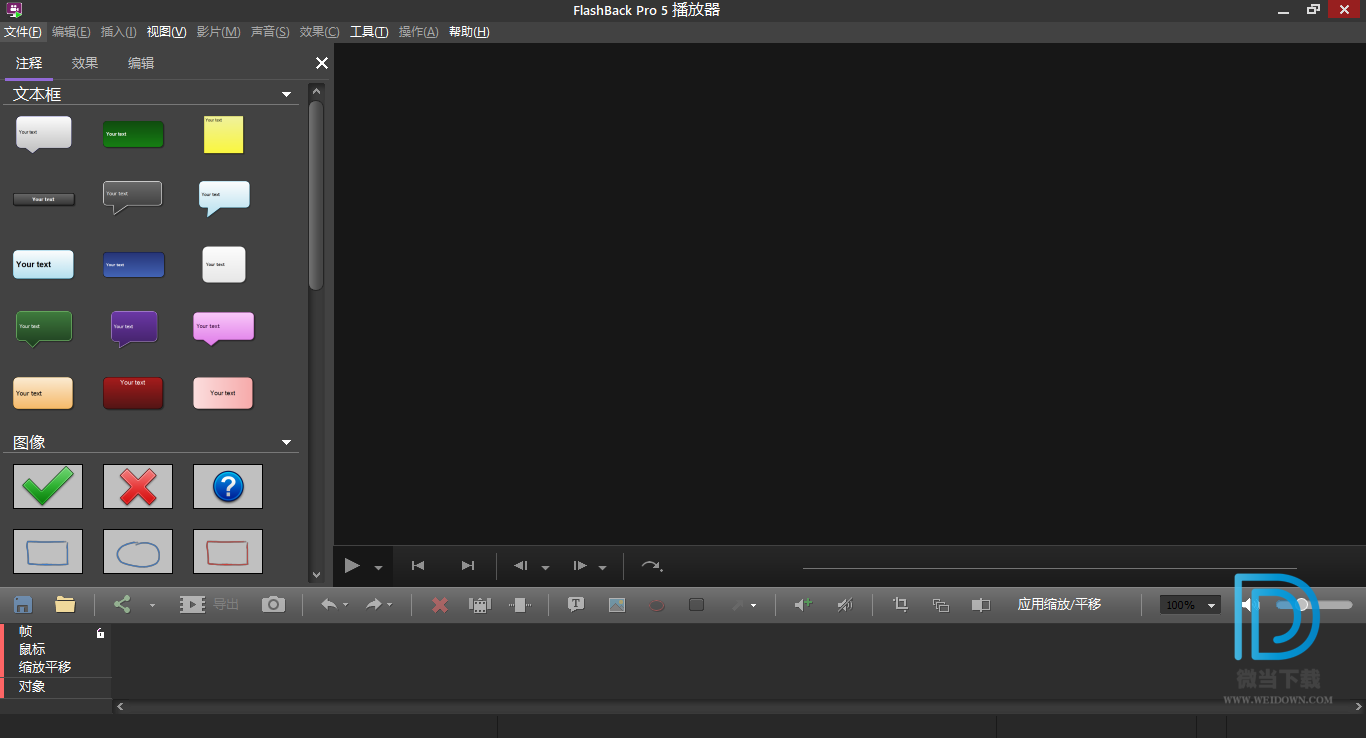The height and width of the screenshot is (738, 1366).
Task: Click the zoom-pan rectangle icon
Action: [981, 605]
